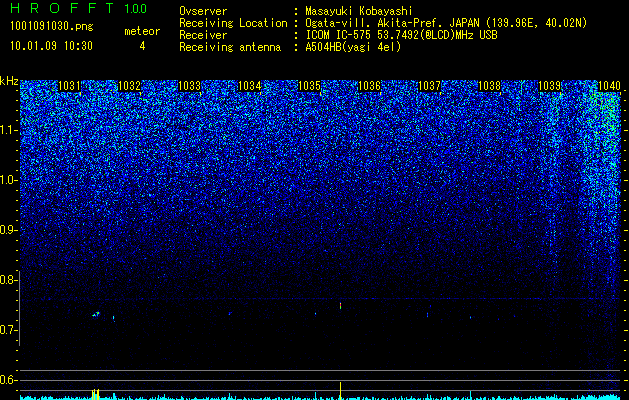Click the 1034 time marker

(x=249, y=86)
